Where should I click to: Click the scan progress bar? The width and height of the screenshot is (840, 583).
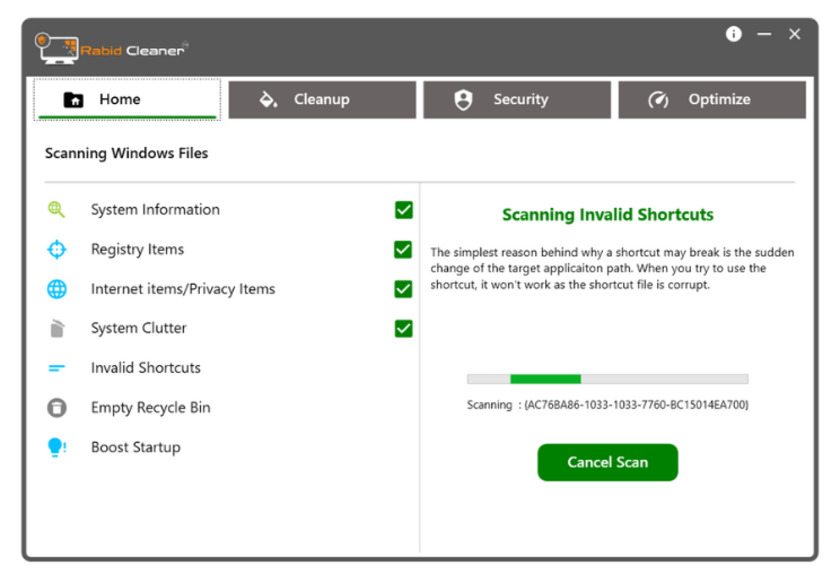click(x=607, y=379)
